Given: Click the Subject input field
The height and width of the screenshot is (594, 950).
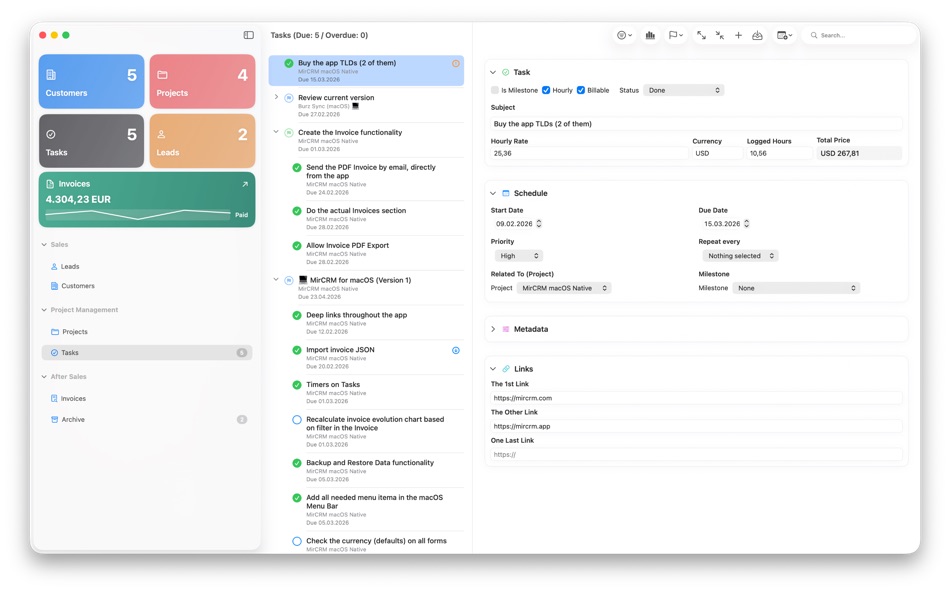Looking at the screenshot, I should coord(696,124).
